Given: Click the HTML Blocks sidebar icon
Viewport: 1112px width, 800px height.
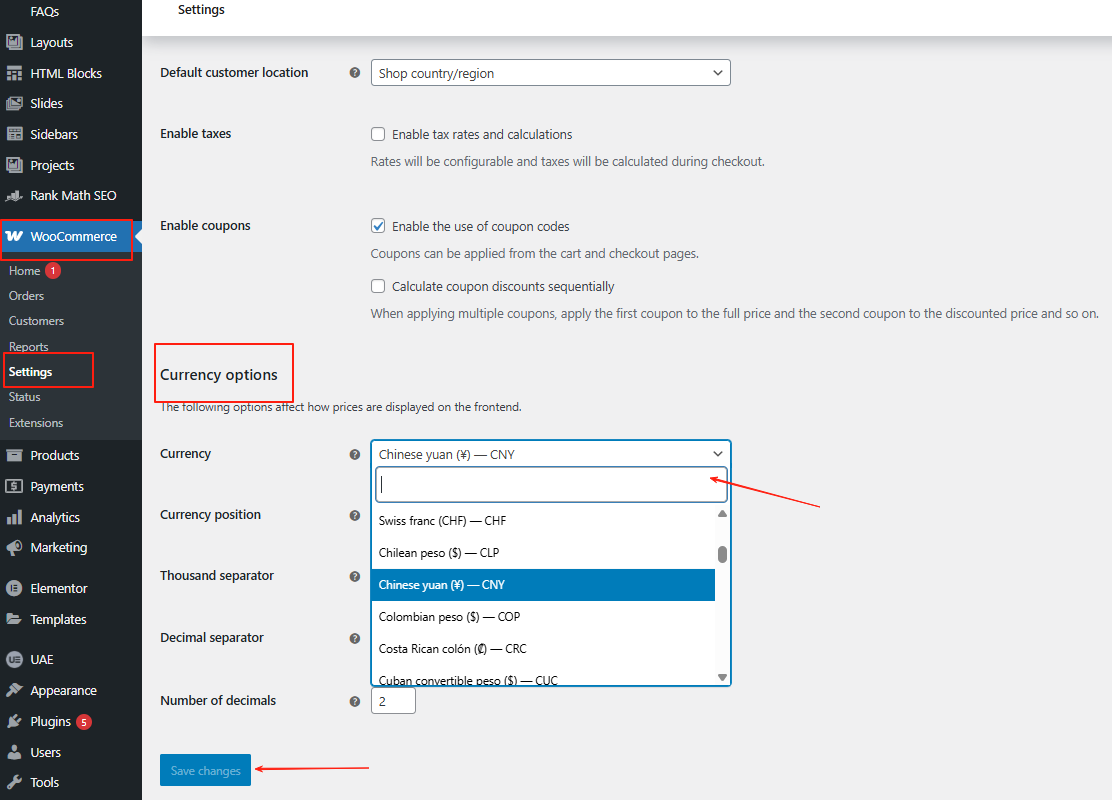Looking at the screenshot, I should click(x=14, y=74).
